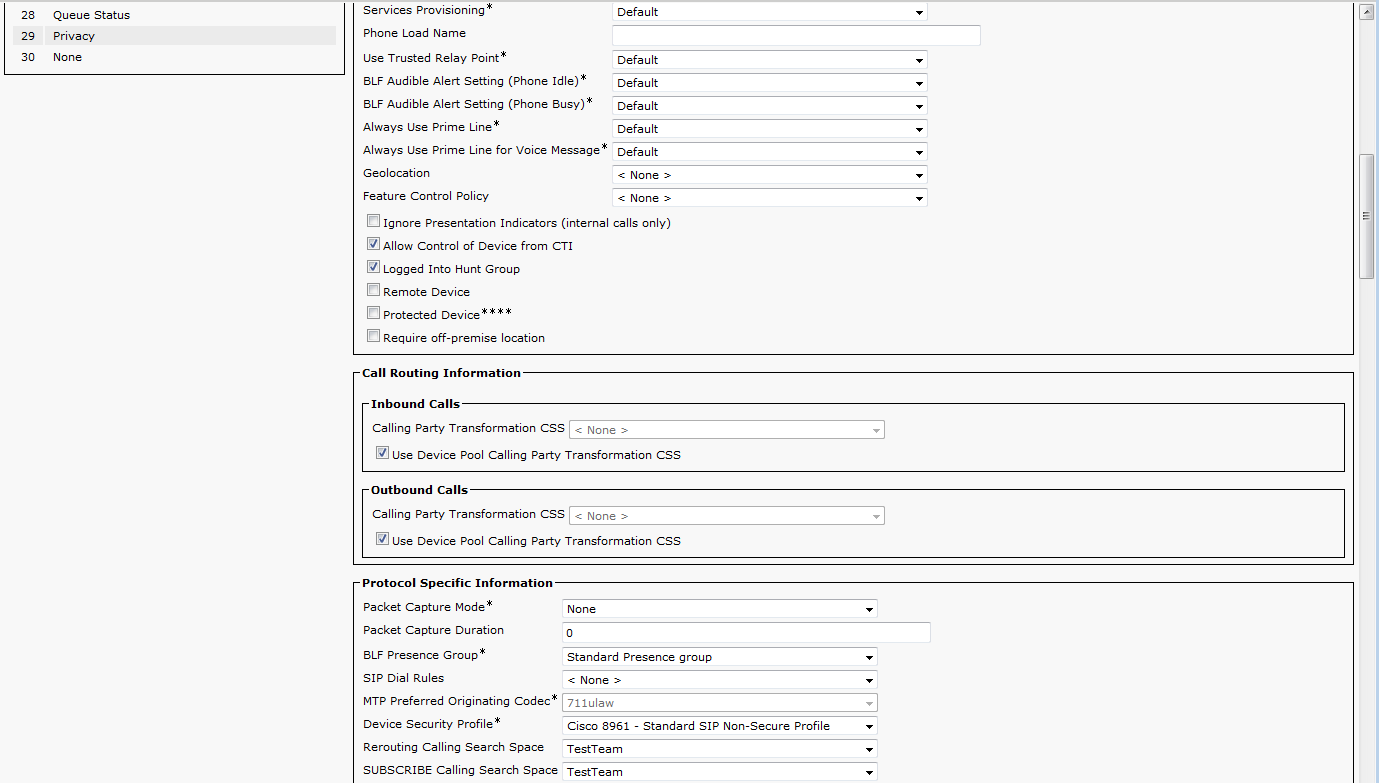1379x783 pixels.
Task: Select Queue Status list item
Action: [x=91, y=15]
